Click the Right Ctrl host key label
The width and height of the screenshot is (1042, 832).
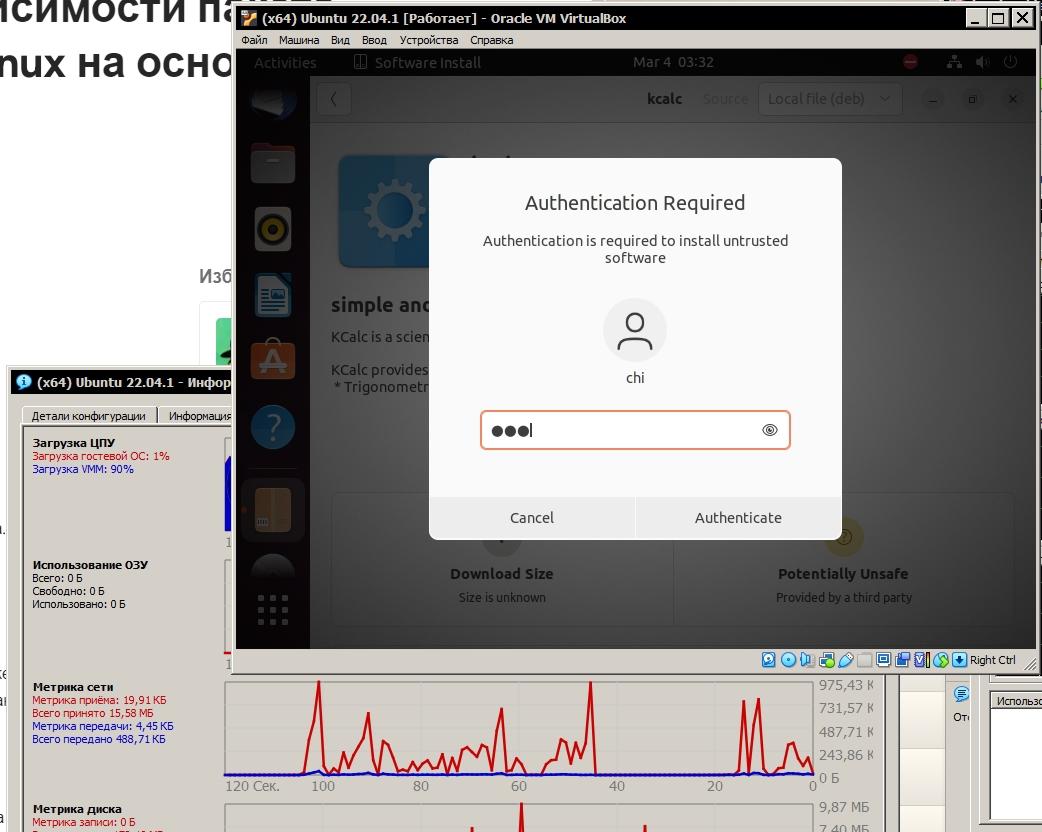pos(992,660)
